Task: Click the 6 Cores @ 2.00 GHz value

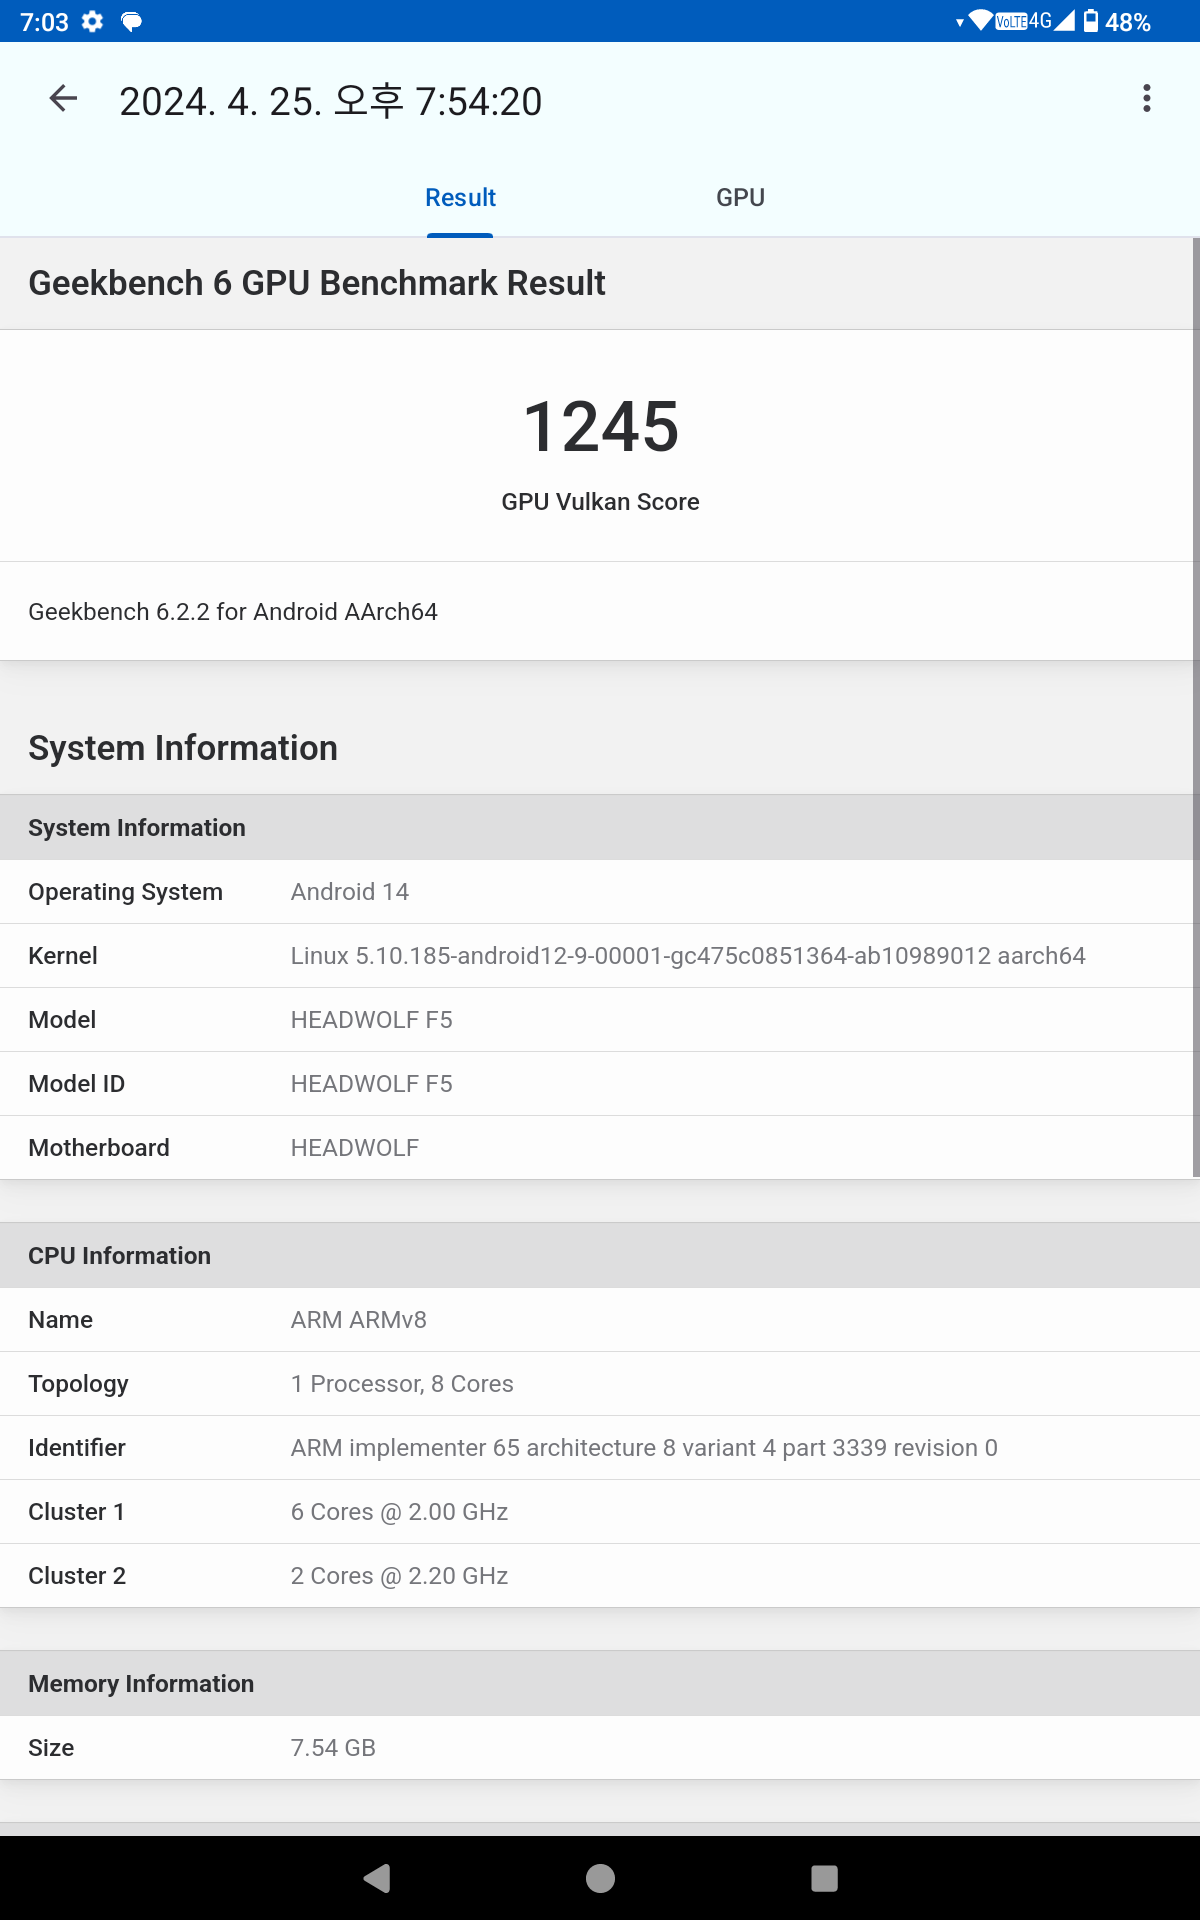Action: pos(399,1512)
